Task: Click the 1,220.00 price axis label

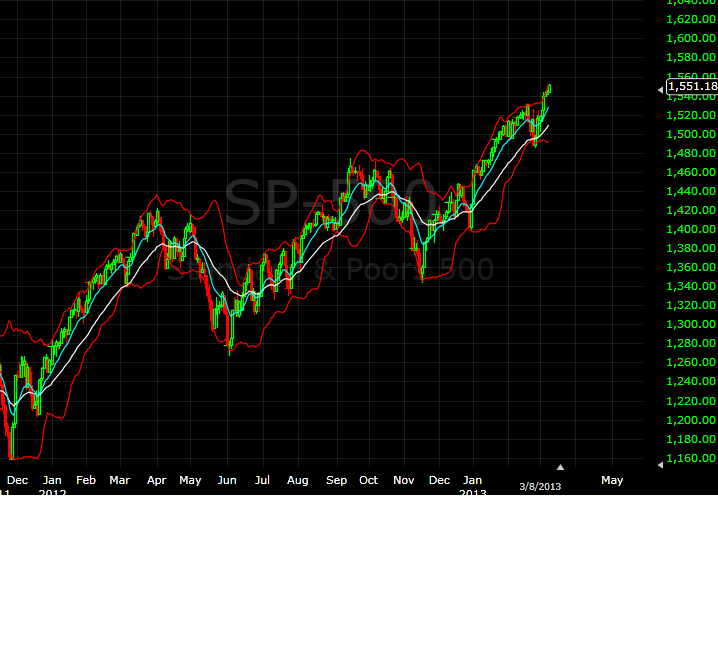Action: point(691,401)
